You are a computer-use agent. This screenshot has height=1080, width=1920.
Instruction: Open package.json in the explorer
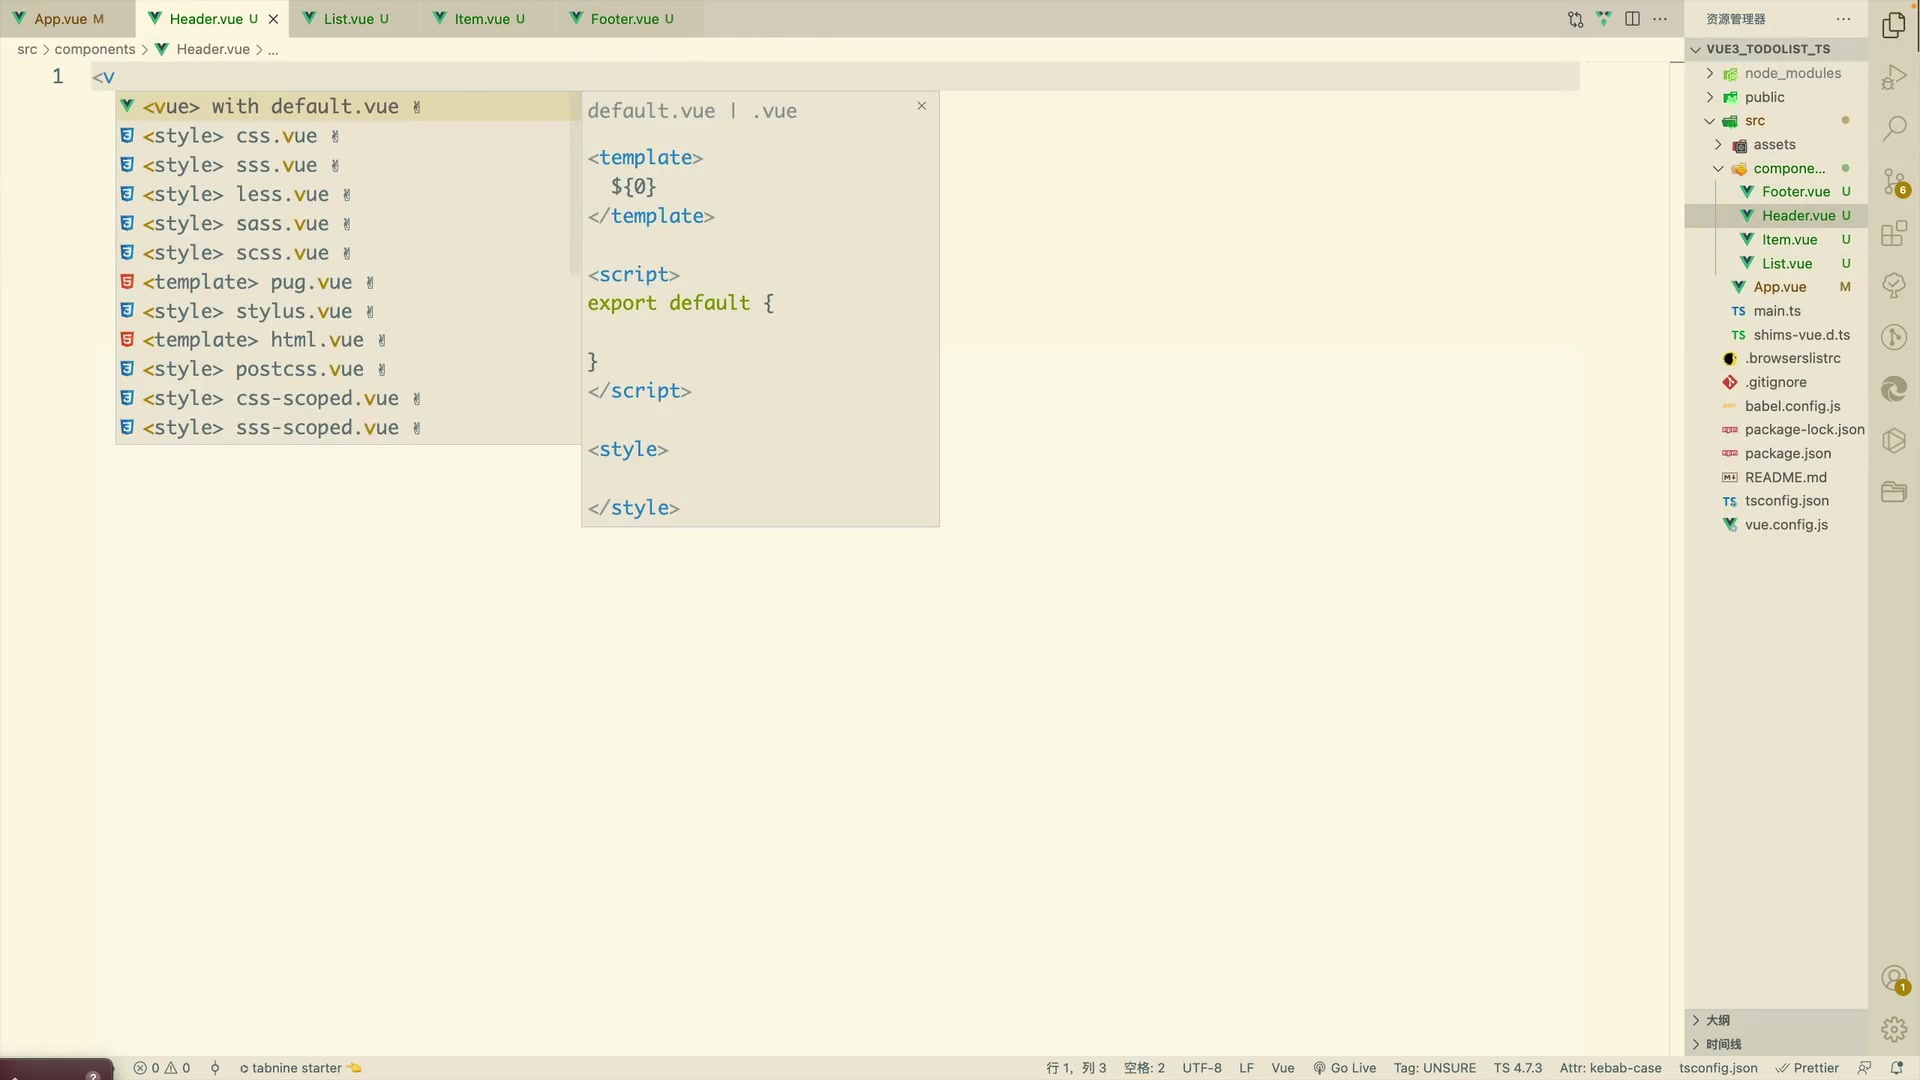coord(1788,453)
